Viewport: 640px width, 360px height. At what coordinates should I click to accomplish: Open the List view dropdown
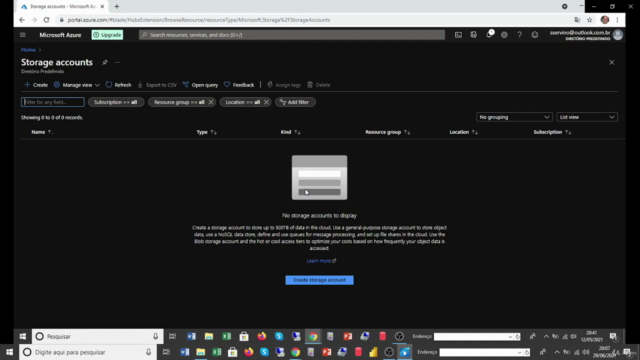pyautogui.click(x=587, y=117)
